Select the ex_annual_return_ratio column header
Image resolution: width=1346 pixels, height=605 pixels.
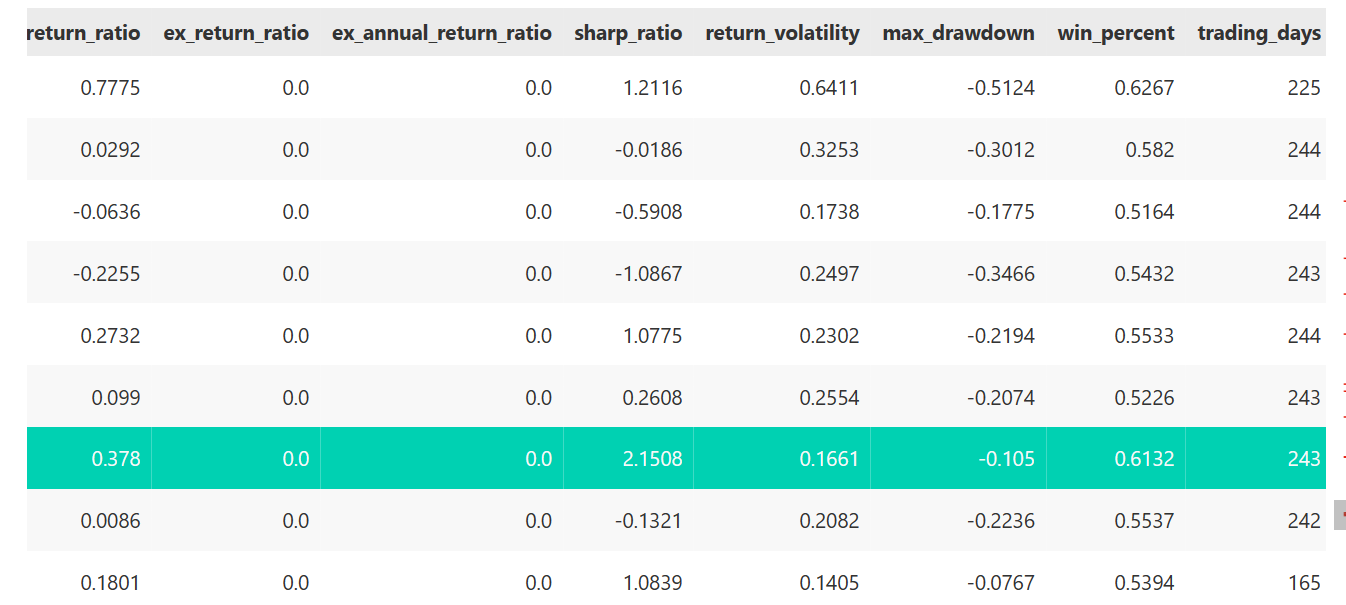tap(441, 33)
